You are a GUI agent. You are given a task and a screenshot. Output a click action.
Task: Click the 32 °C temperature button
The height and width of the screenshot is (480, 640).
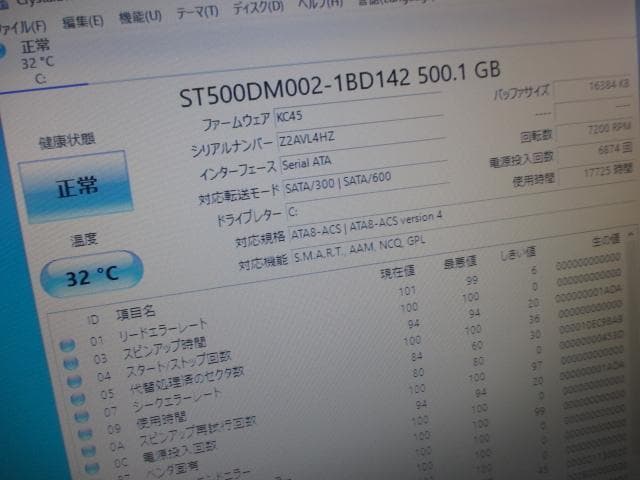(x=92, y=274)
